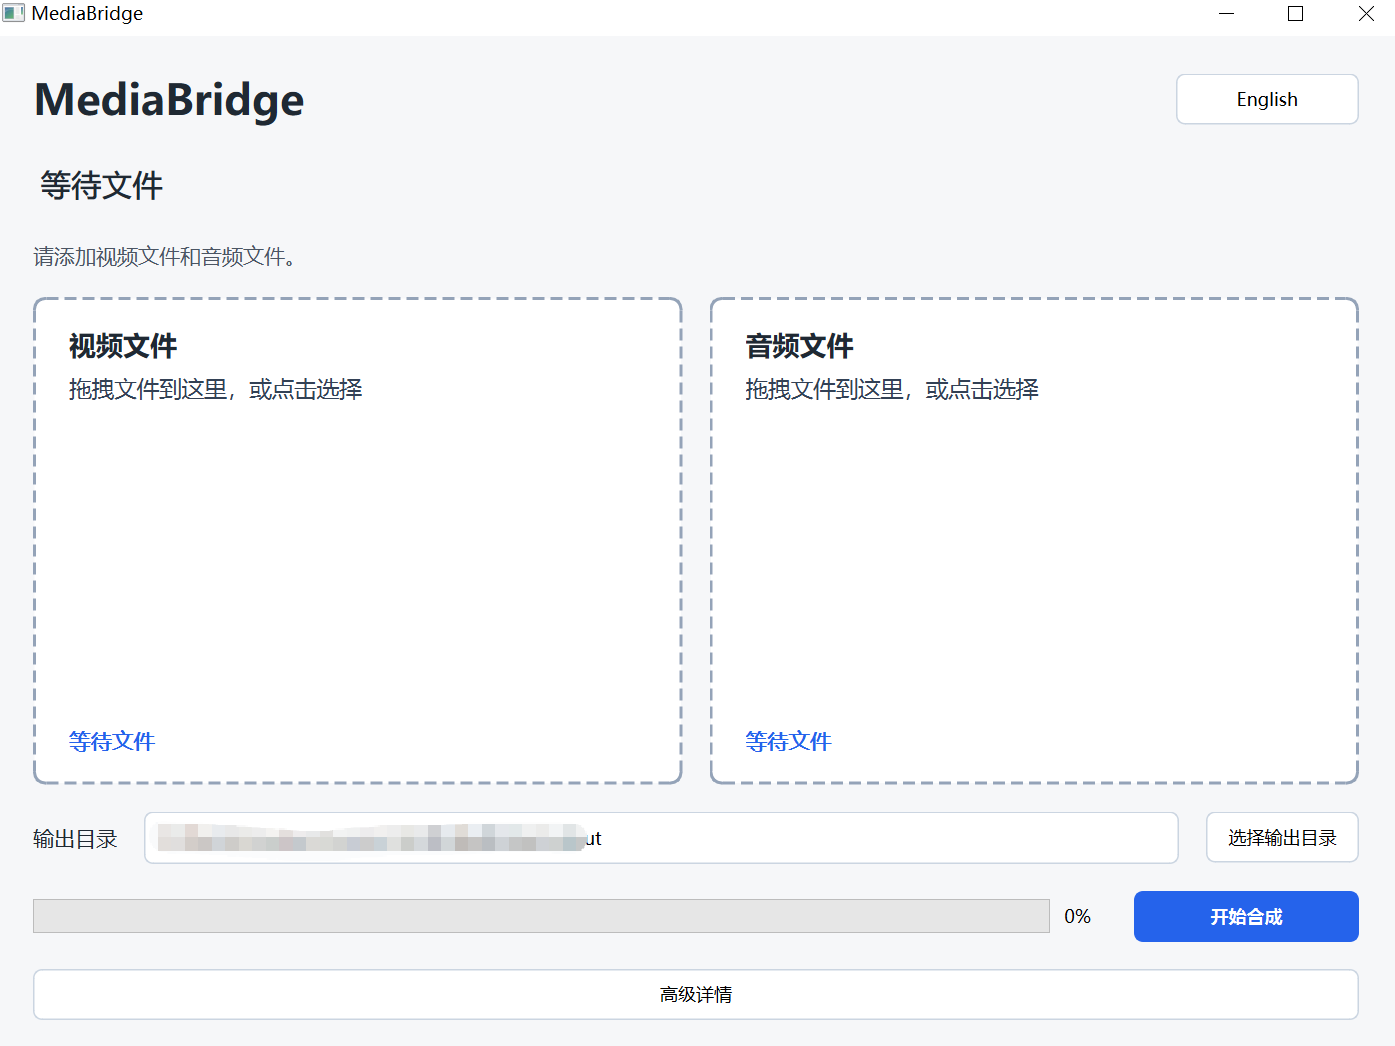Minimize the MediaBridge window
Screen dimensions: 1395x1046
[1227, 14]
